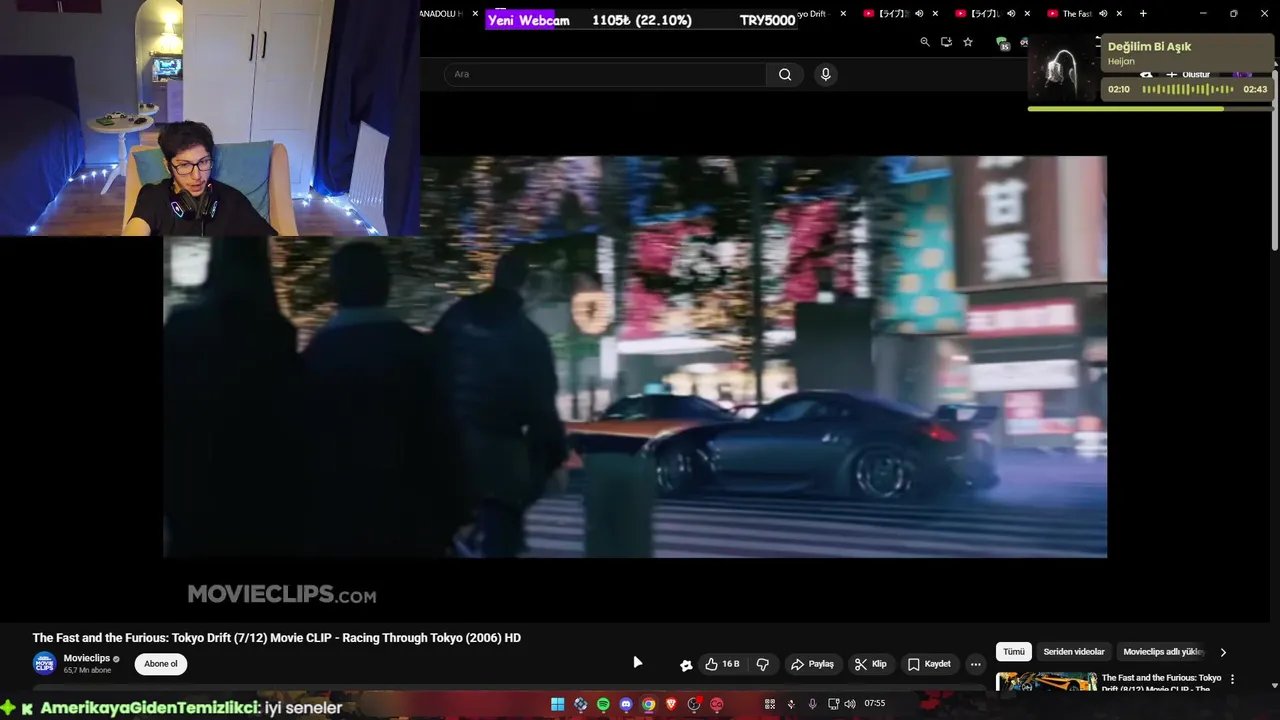Click the green song progress bar
Image resolution: width=1280 pixels, height=720 pixels.
pyautogui.click(x=1150, y=108)
